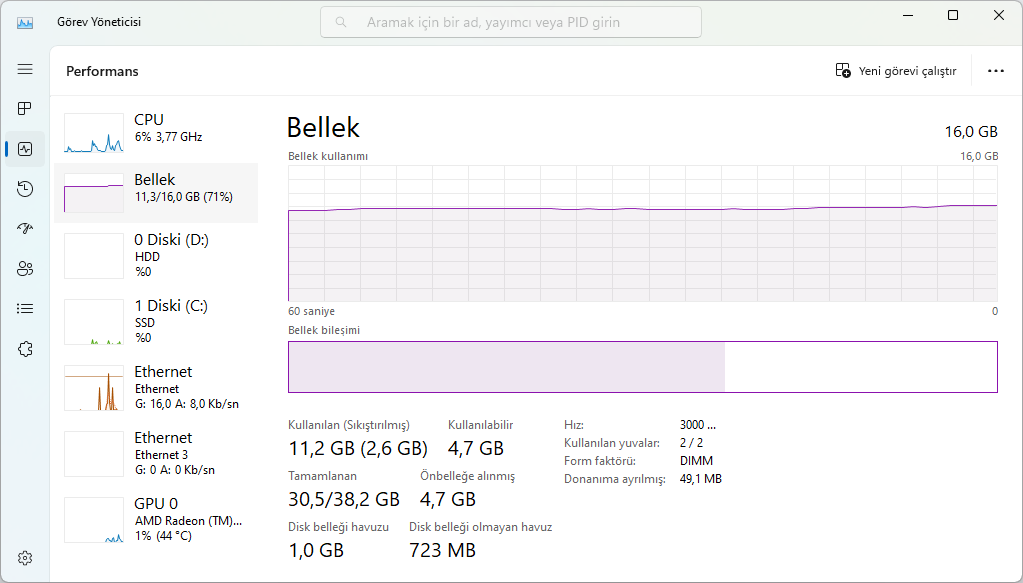Open the Users page icon
Screen dimensions: 1023x583
point(25,268)
